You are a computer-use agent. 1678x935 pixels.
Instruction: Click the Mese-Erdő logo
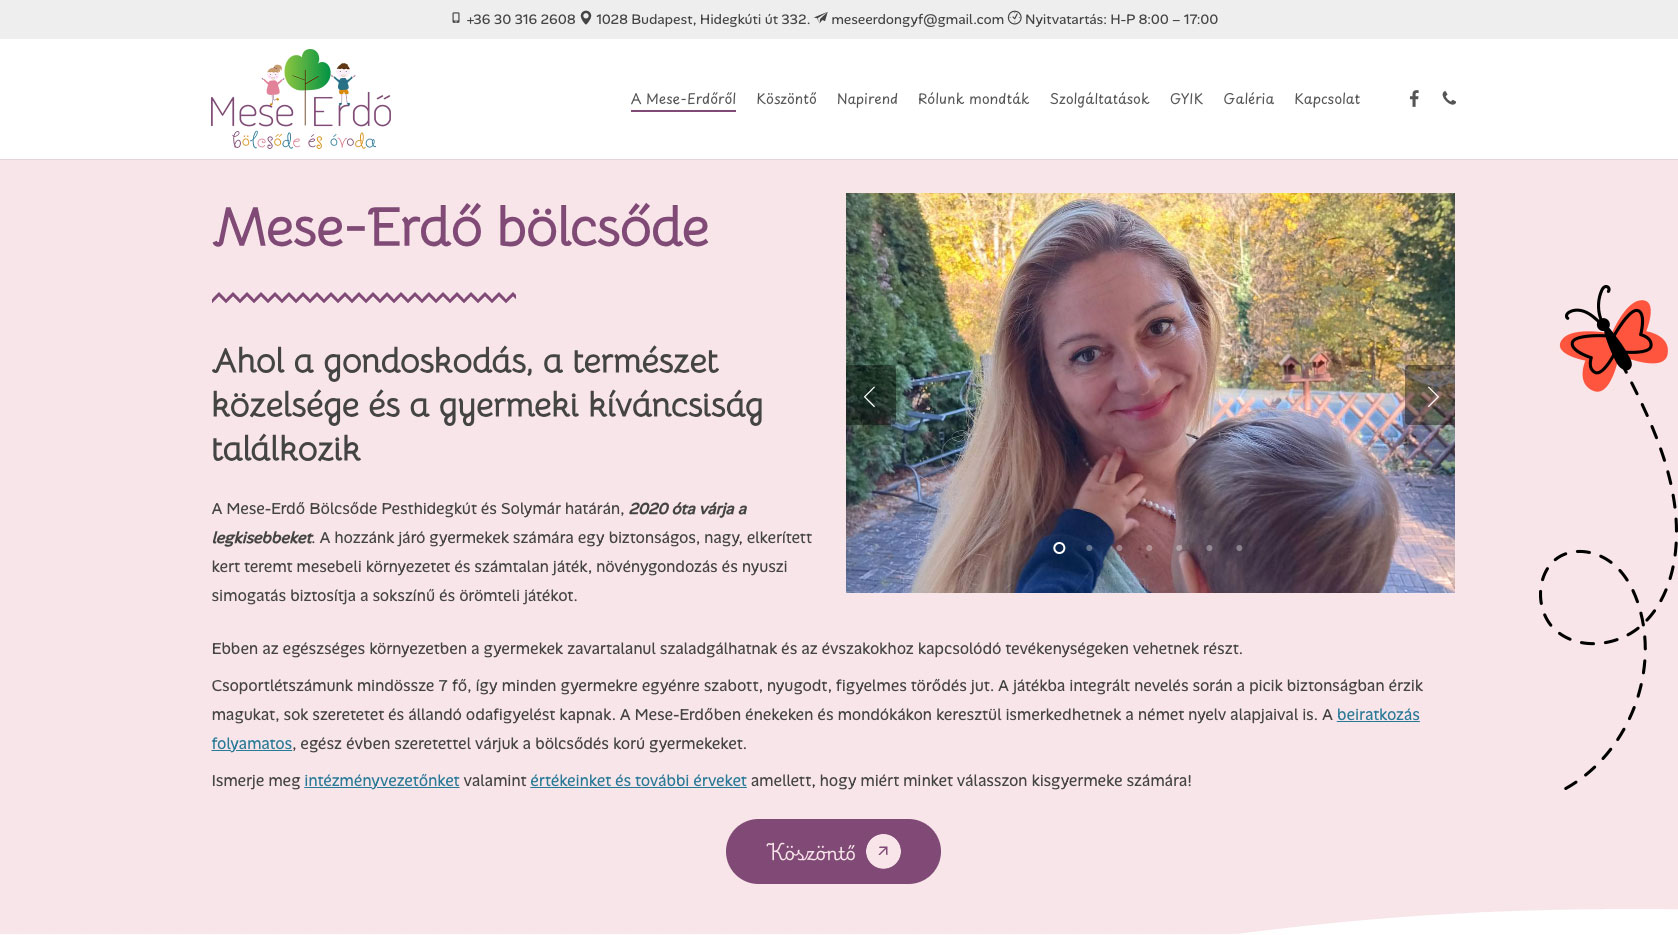pyautogui.click(x=301, y=99)
